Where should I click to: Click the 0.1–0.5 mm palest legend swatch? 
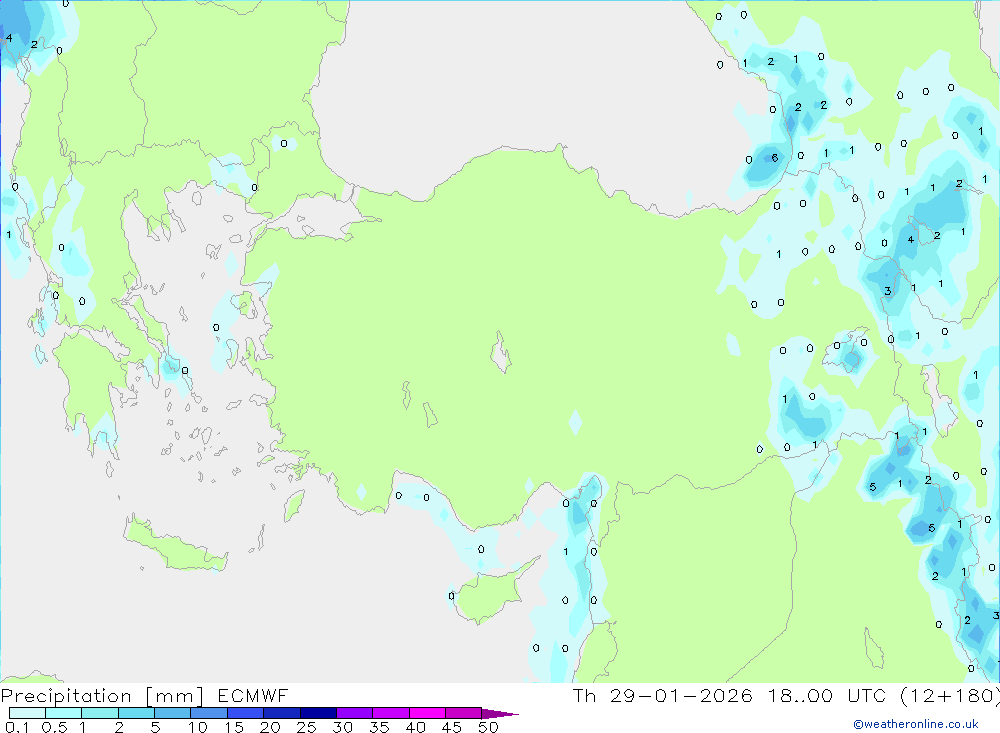[27, 713]
